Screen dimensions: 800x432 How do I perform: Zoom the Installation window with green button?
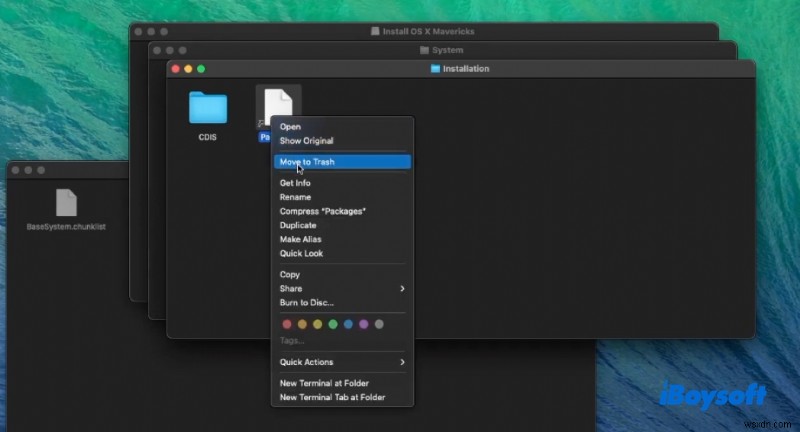201,69
